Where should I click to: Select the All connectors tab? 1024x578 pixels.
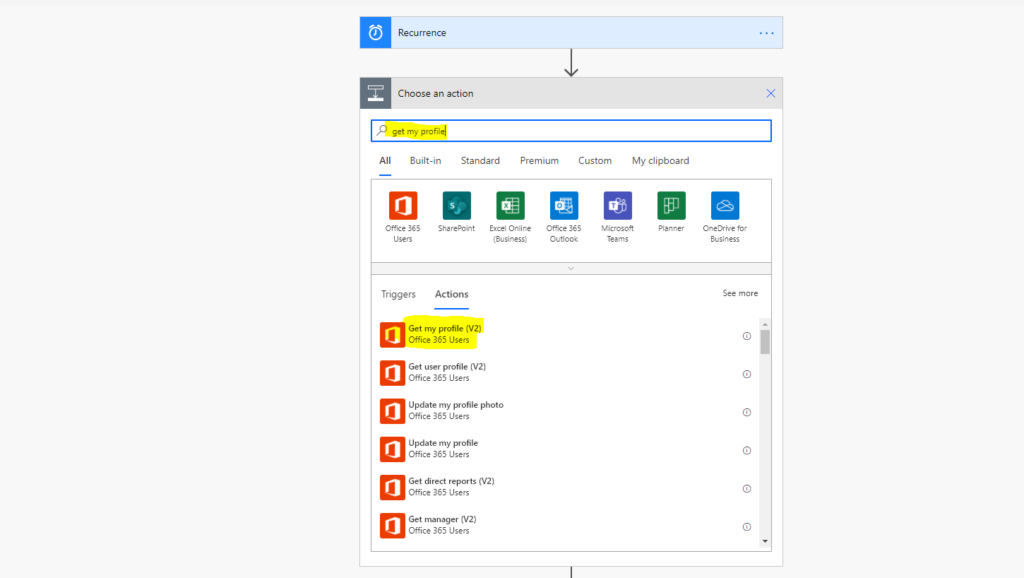(385, 161)
